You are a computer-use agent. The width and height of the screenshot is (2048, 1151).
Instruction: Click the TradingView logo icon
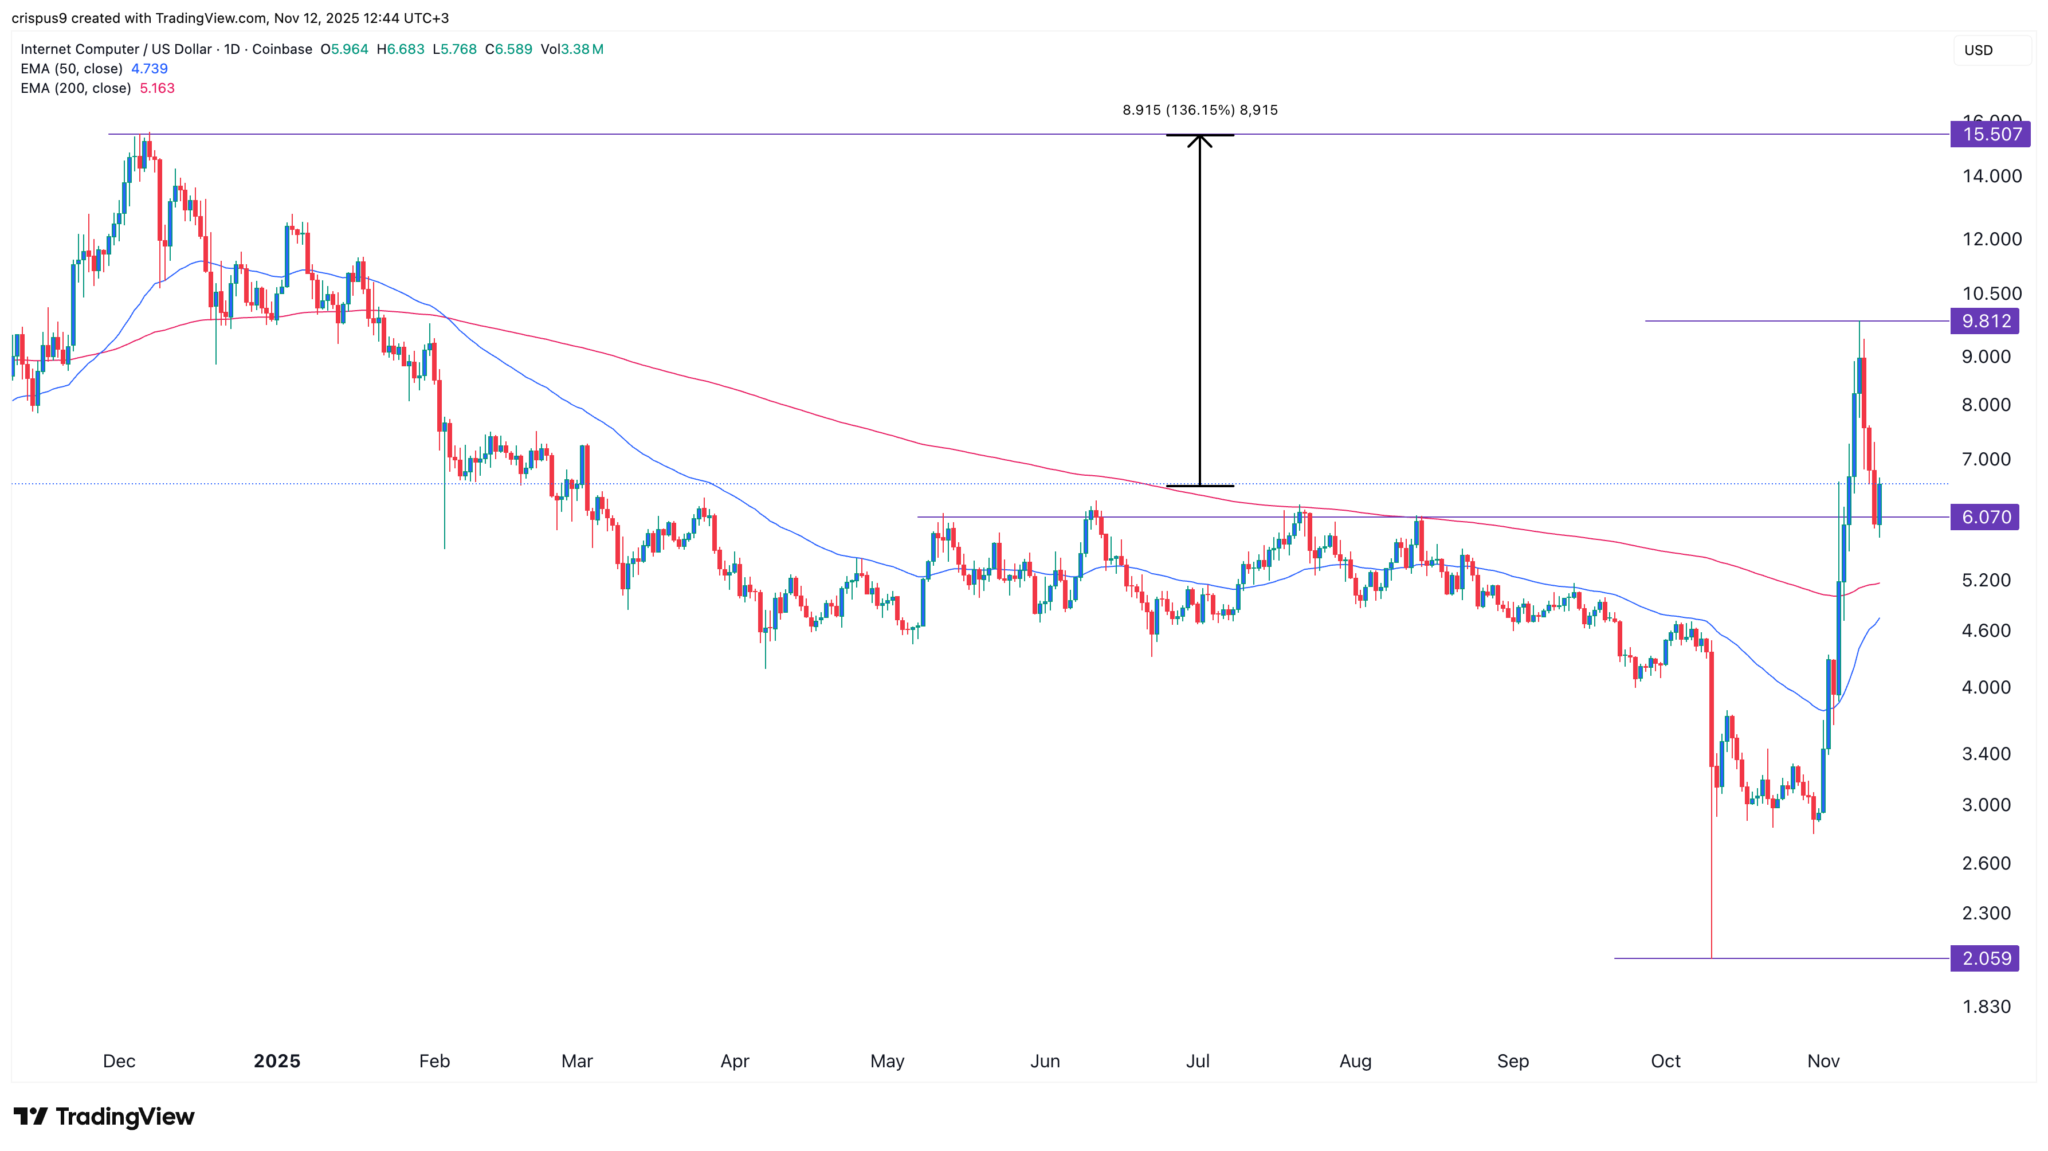coord(30,1116)
